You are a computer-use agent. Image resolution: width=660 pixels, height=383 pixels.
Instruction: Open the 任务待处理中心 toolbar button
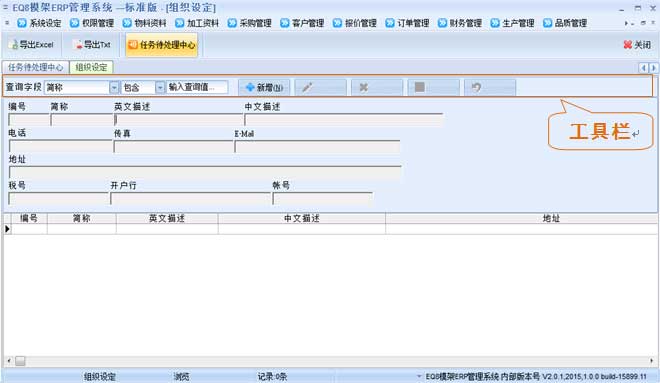pos(162,45)
